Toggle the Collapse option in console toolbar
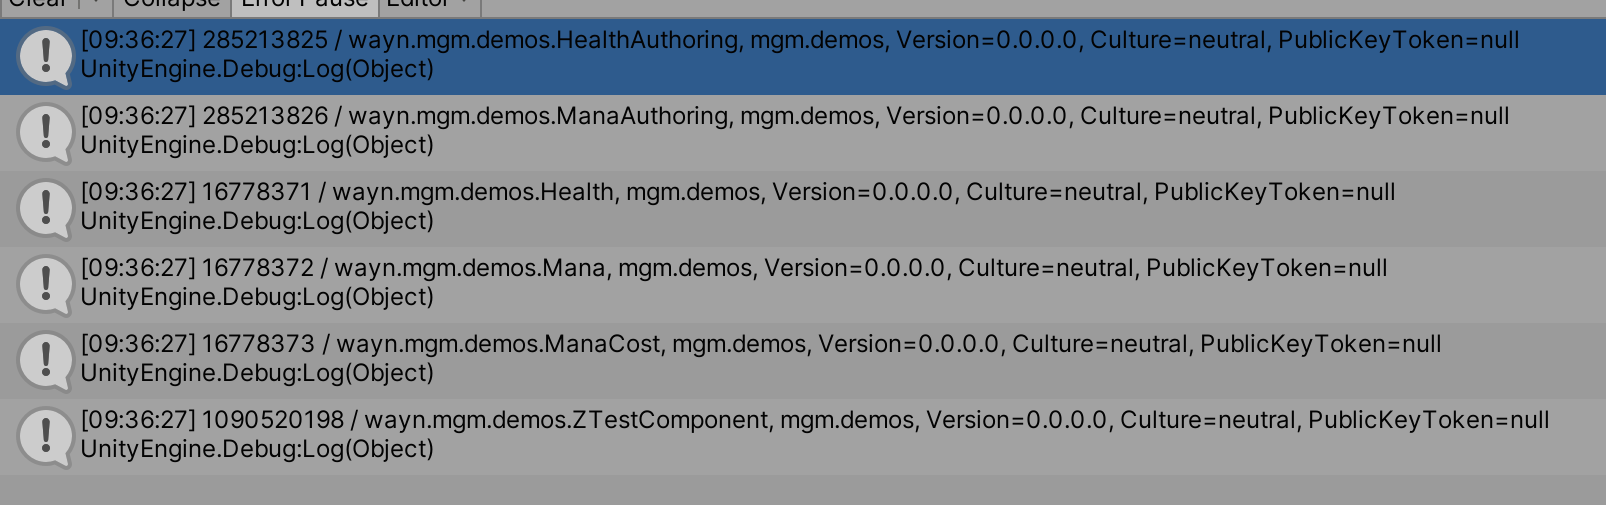The image size is (1606, 505). point(172,5)
